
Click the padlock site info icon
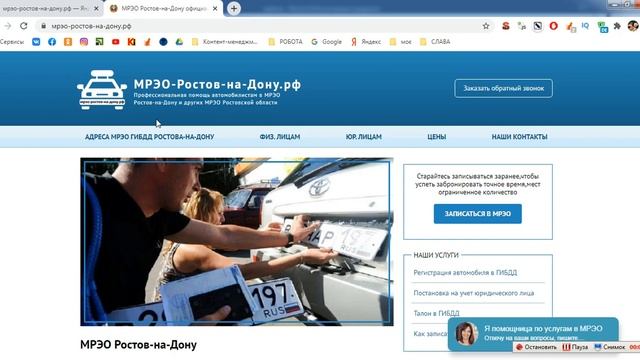[x=43, y=26]
